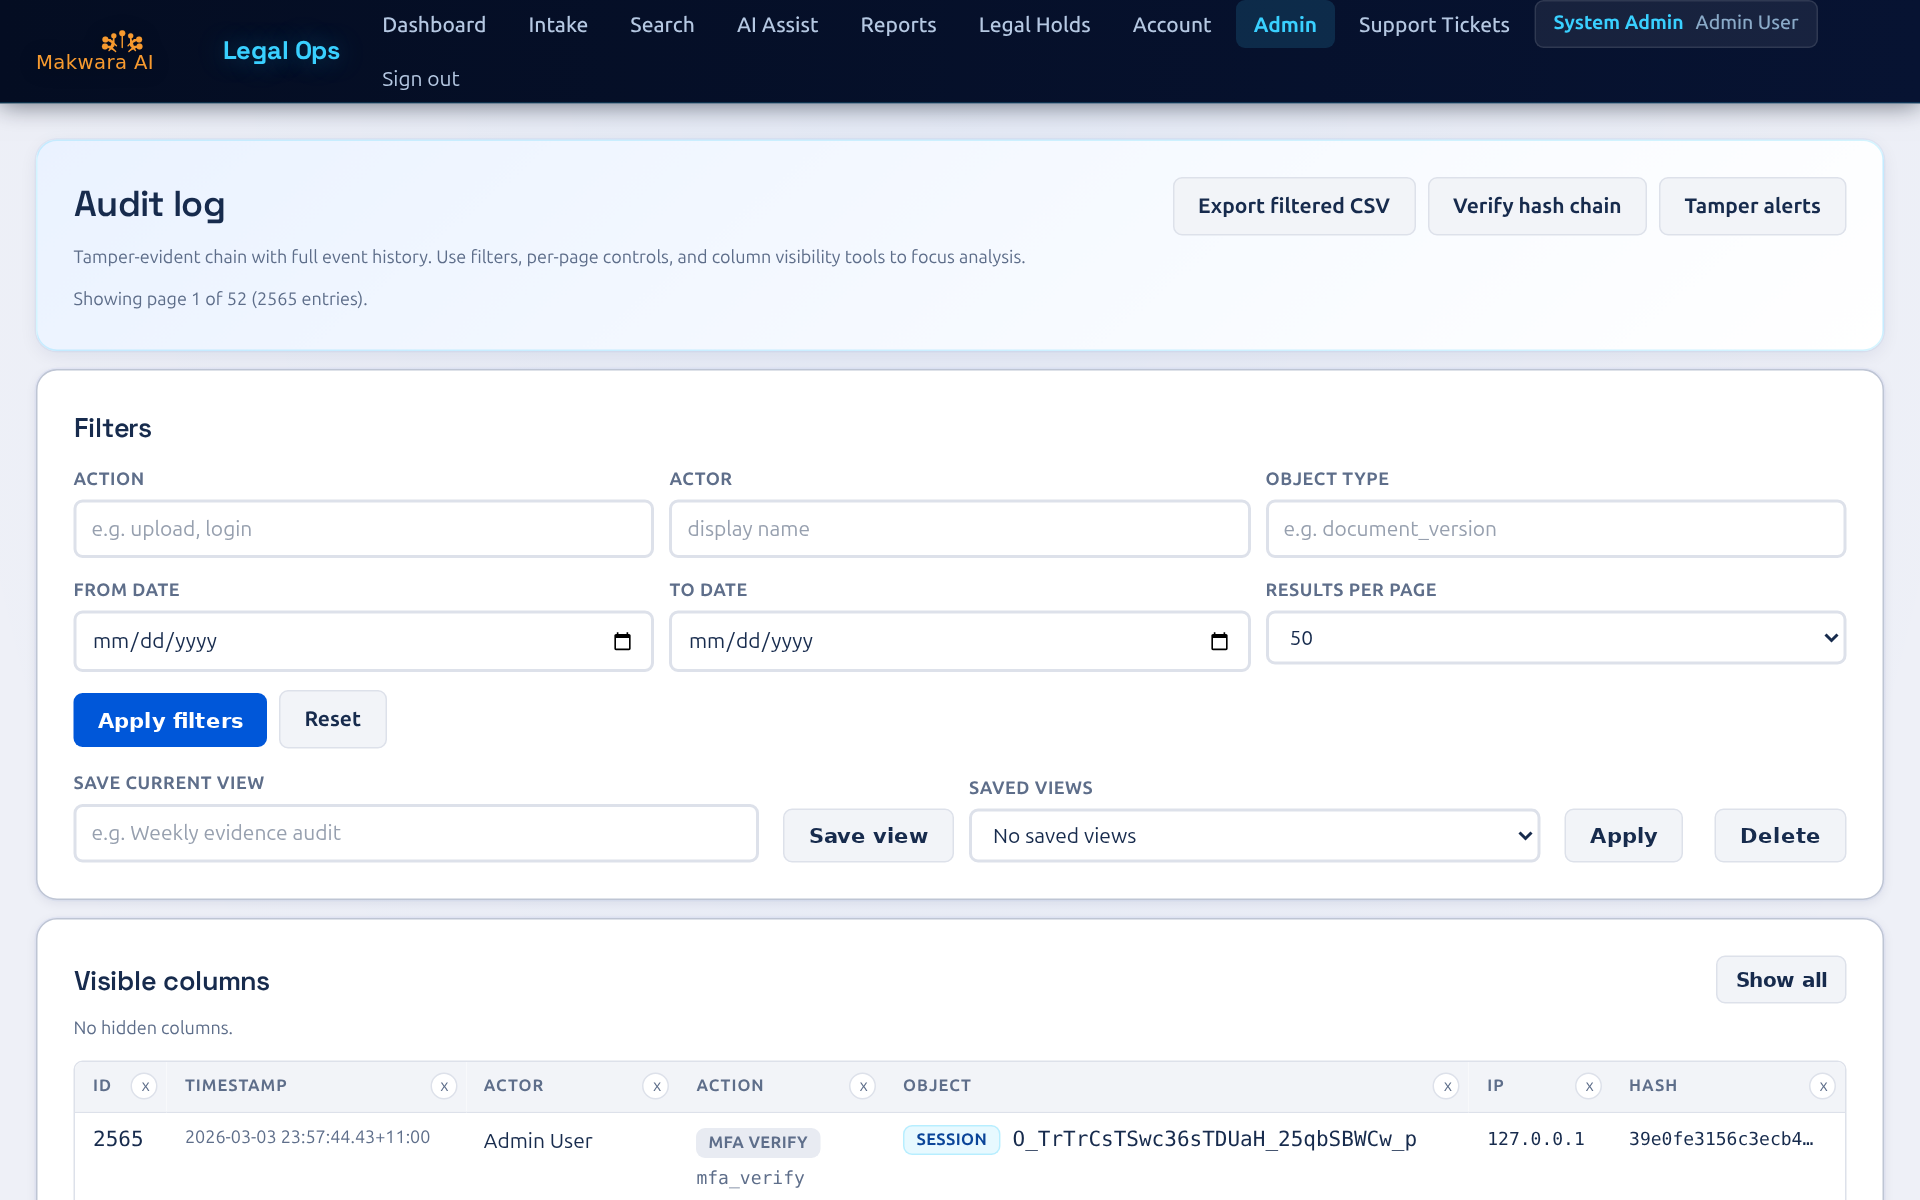Image resolution: width=1920 pixels, height=1200 pixels.
Task: Go to Legal Holds in navigation
Action: coord(1034,25)
